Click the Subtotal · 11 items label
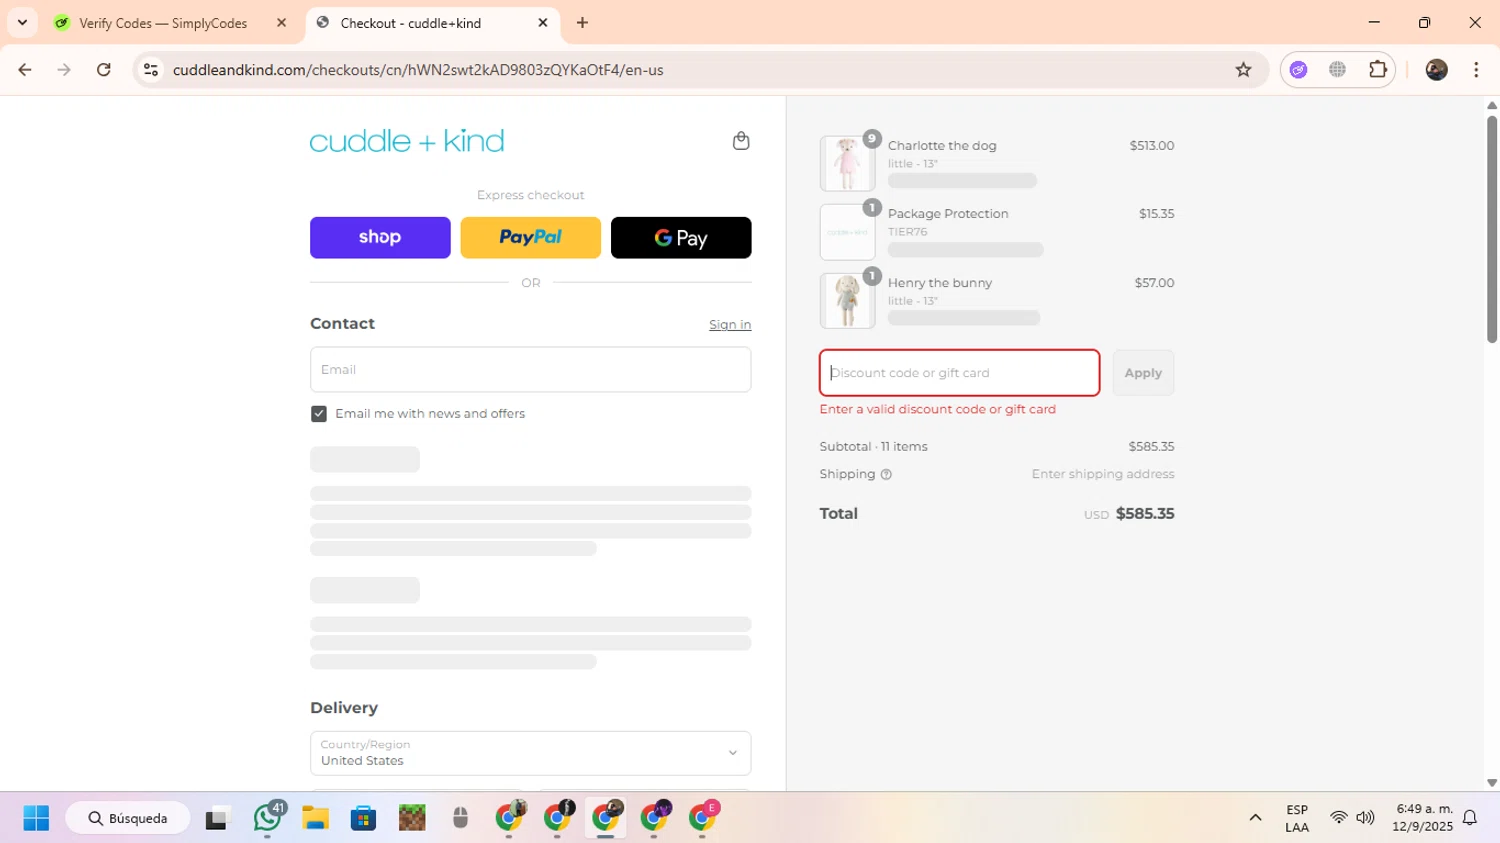 tap(873, 447)
